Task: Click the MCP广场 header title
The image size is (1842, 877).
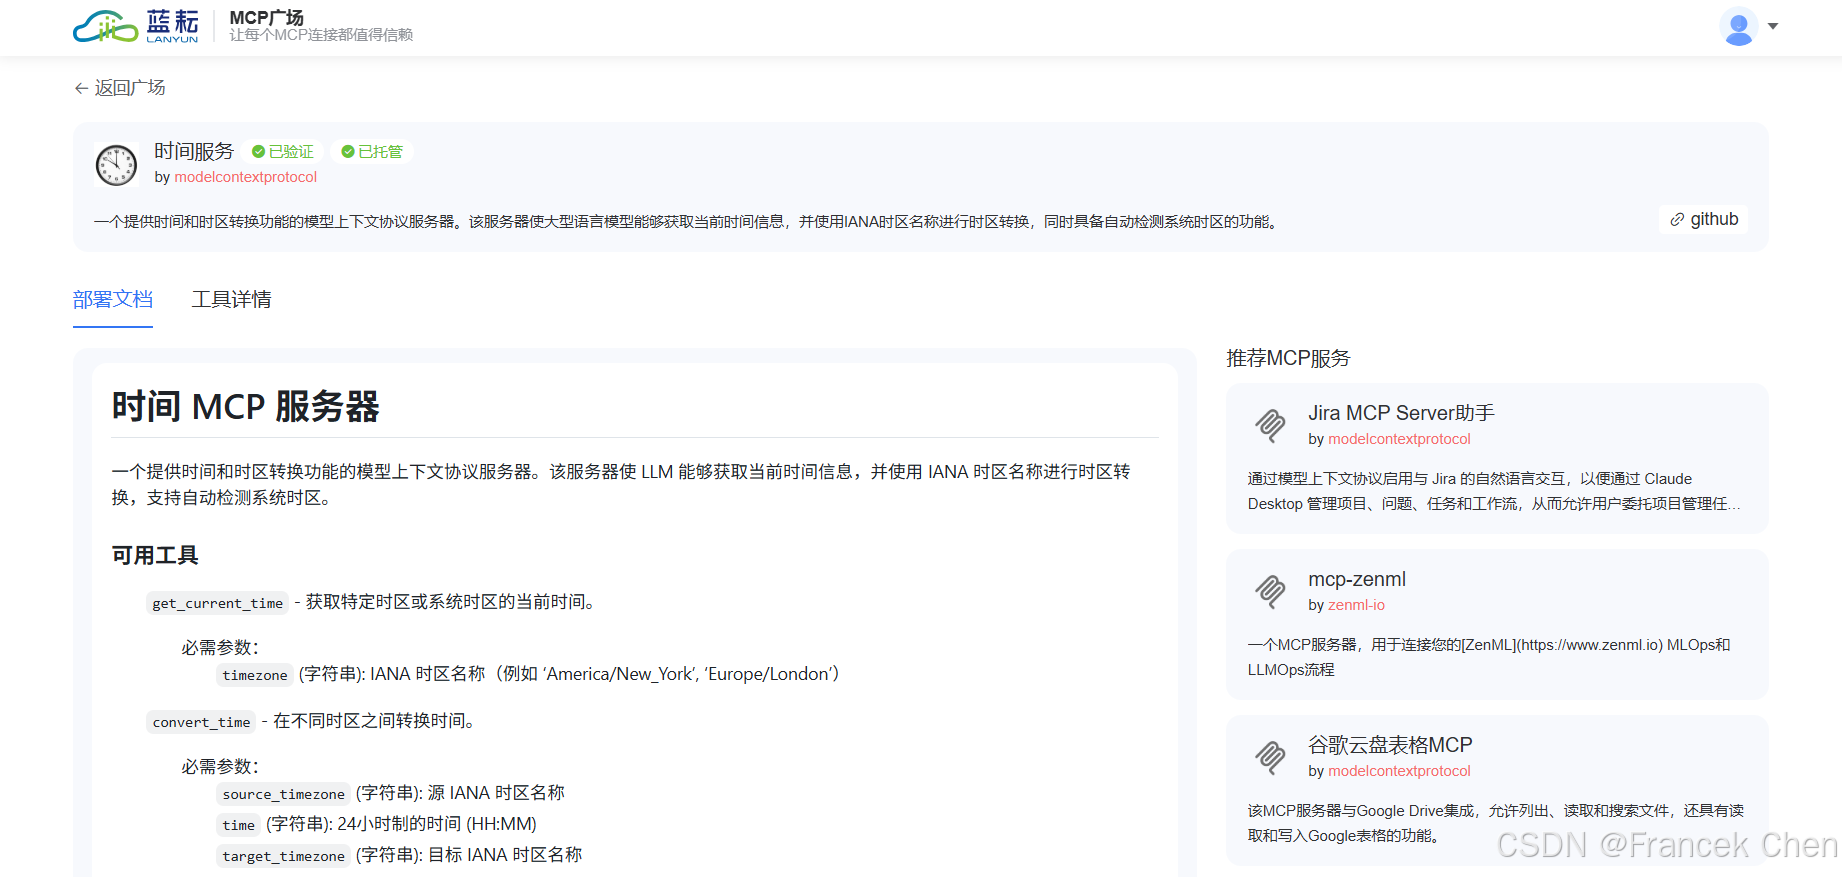Action: pos(267,18)
